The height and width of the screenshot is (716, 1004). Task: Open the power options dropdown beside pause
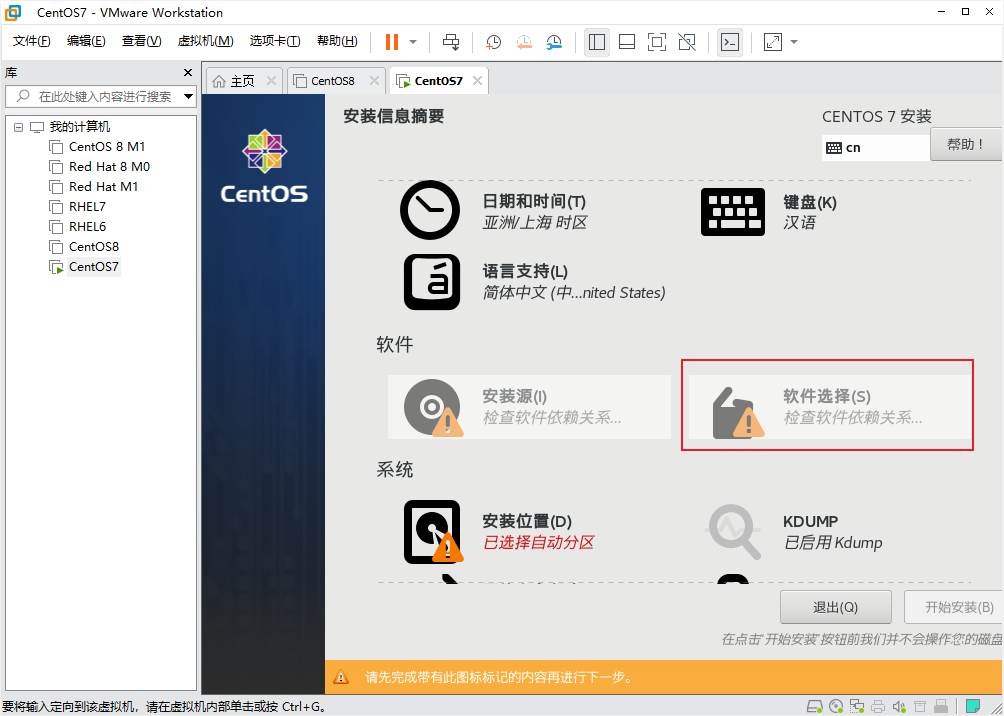[x=413, y=42]
